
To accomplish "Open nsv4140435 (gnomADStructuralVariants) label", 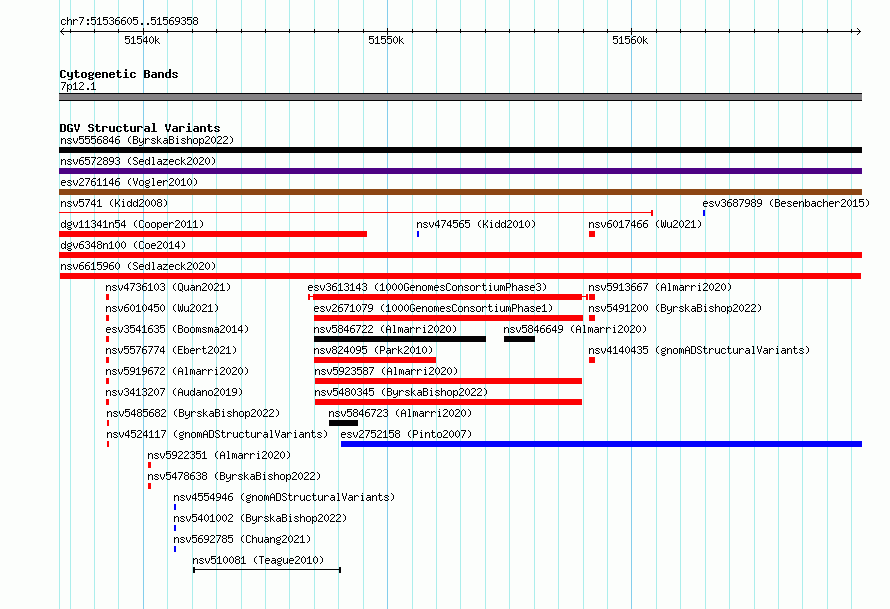I will pos(699,350).
